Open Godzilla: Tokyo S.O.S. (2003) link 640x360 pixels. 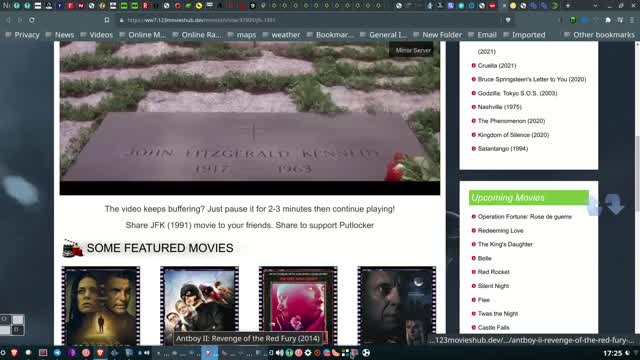coord(517,93)
